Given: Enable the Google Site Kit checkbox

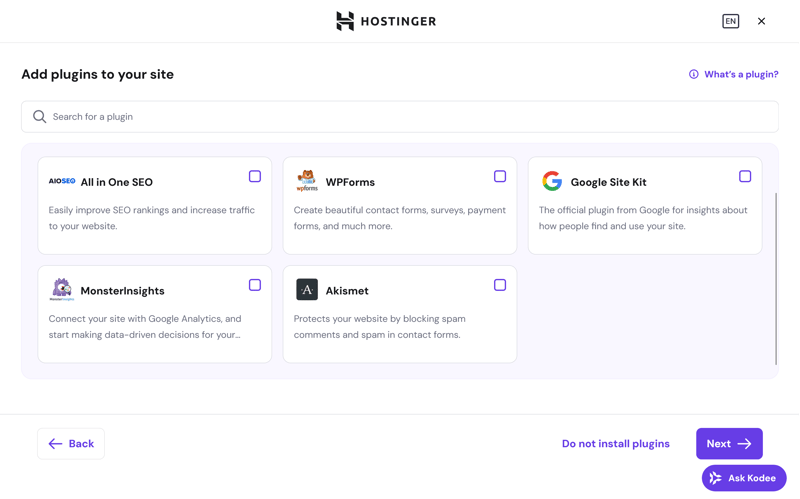Looking at the screenshot, I should (745, 176).
